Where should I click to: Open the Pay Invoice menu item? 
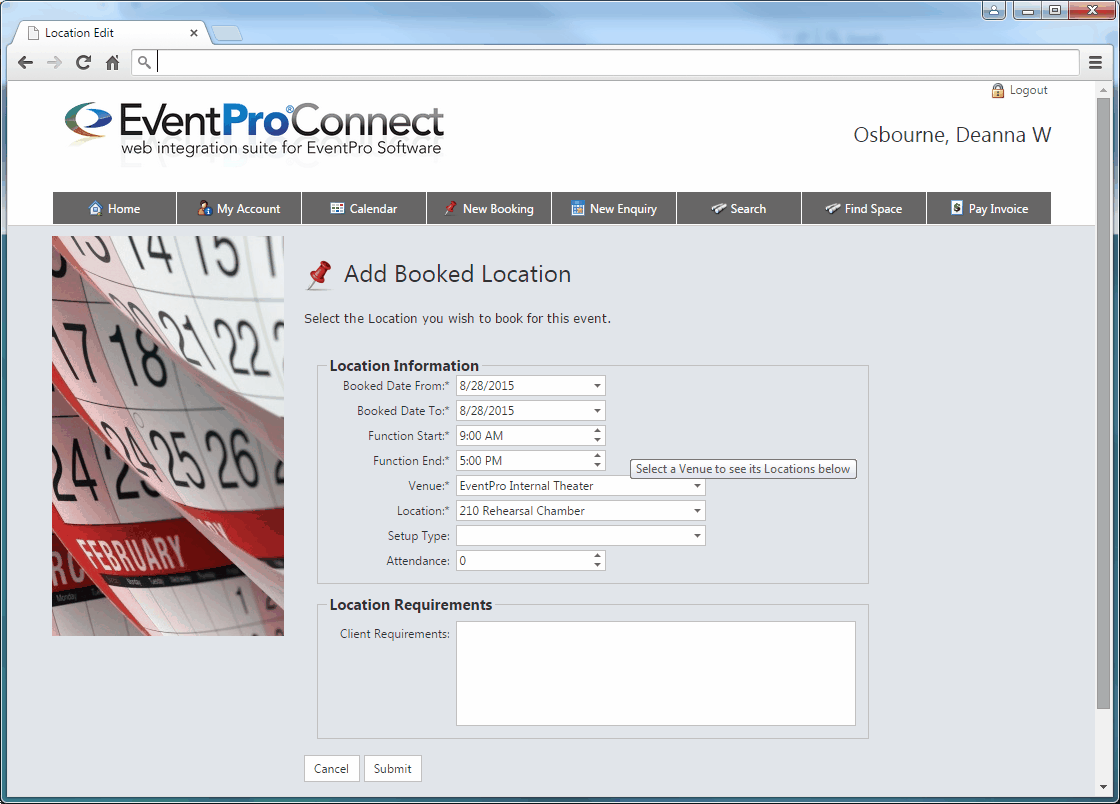coord(989,208)
